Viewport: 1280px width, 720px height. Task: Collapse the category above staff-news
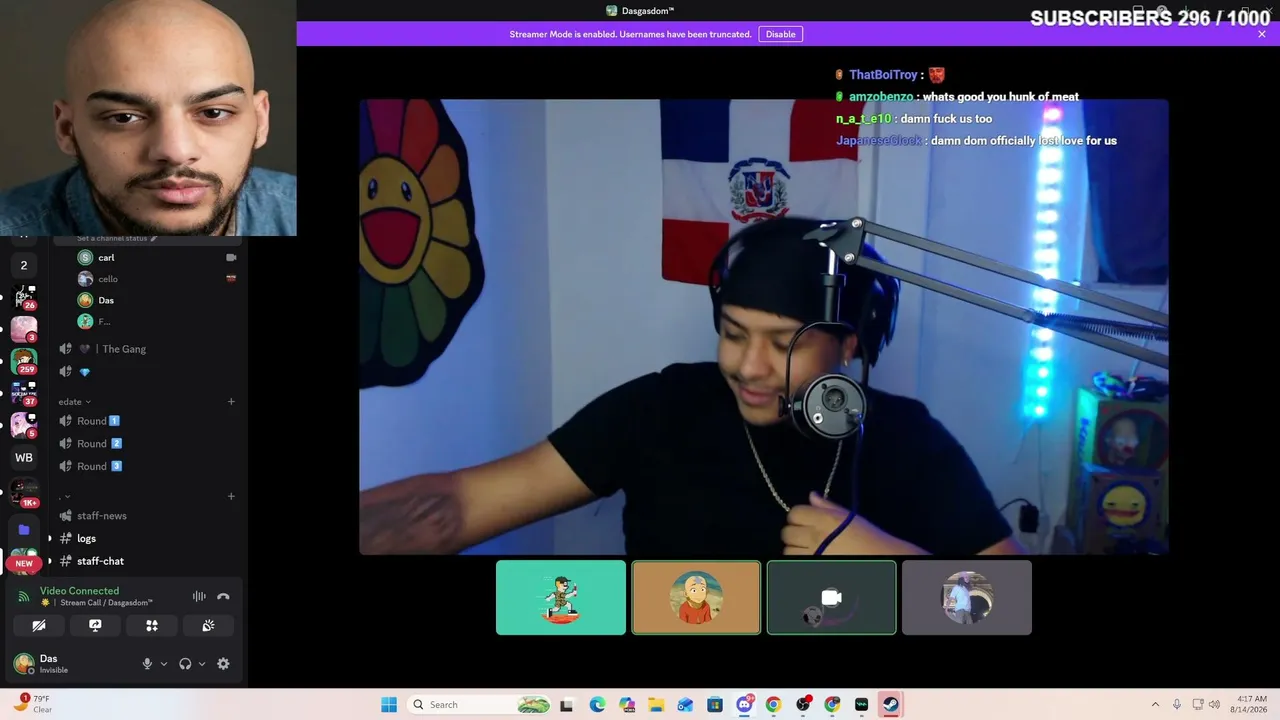coord(65,496)
